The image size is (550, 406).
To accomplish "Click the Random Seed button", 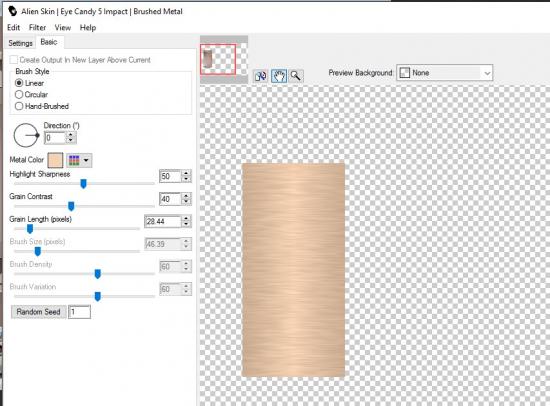I will click(38, 312).
